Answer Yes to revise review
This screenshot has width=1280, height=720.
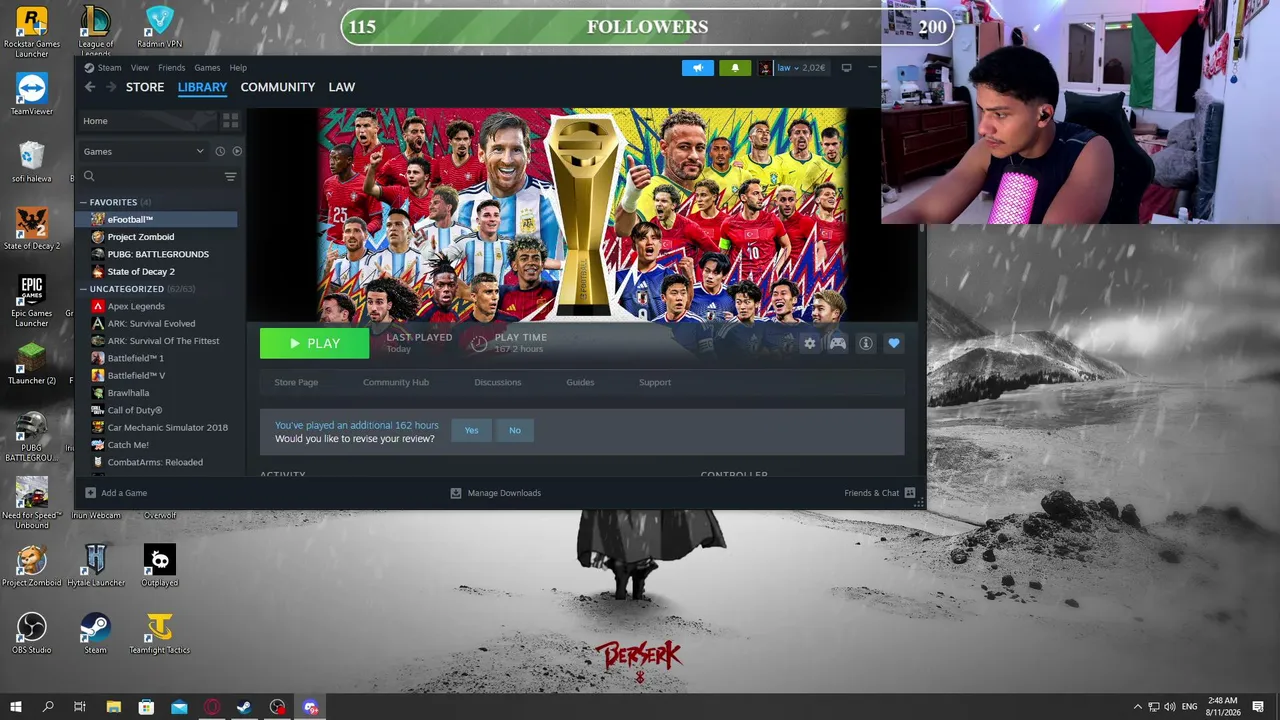pos(471,430)
